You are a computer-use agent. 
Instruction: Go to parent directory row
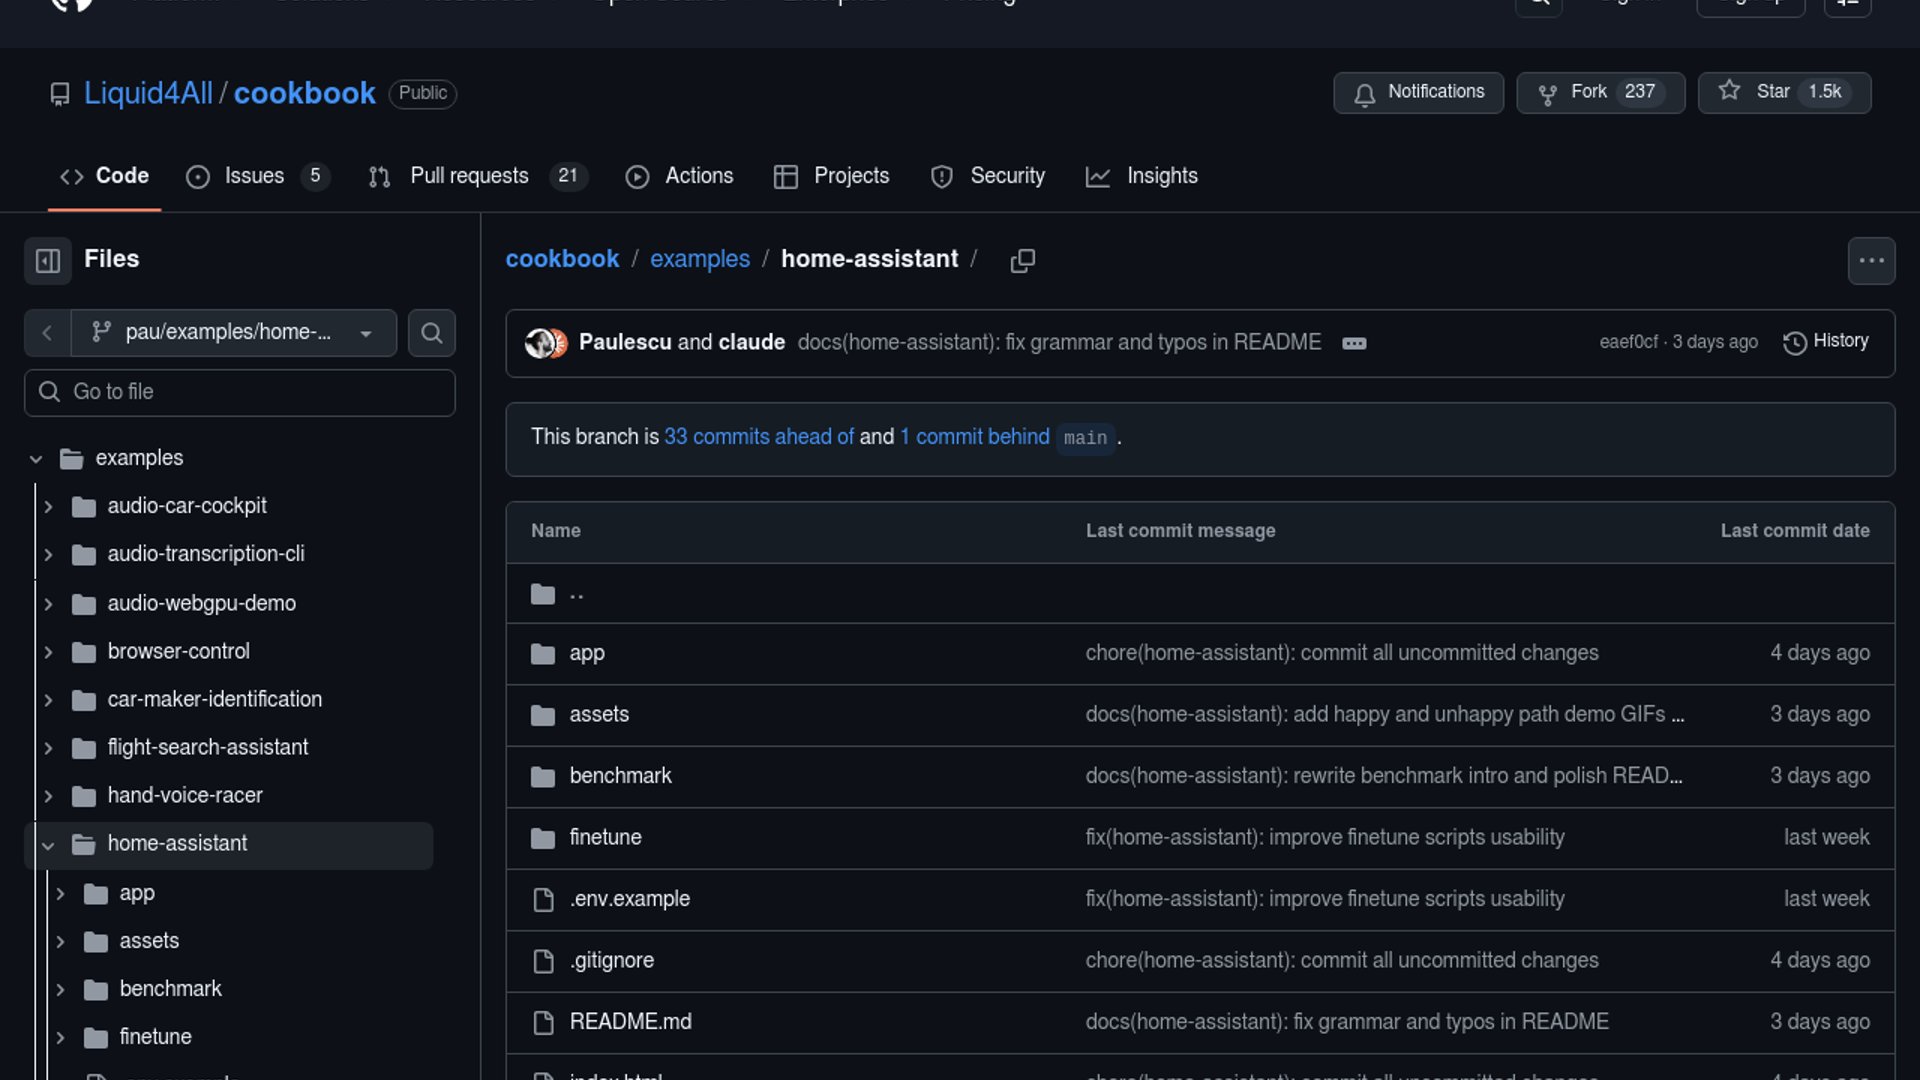coord(576,594)
